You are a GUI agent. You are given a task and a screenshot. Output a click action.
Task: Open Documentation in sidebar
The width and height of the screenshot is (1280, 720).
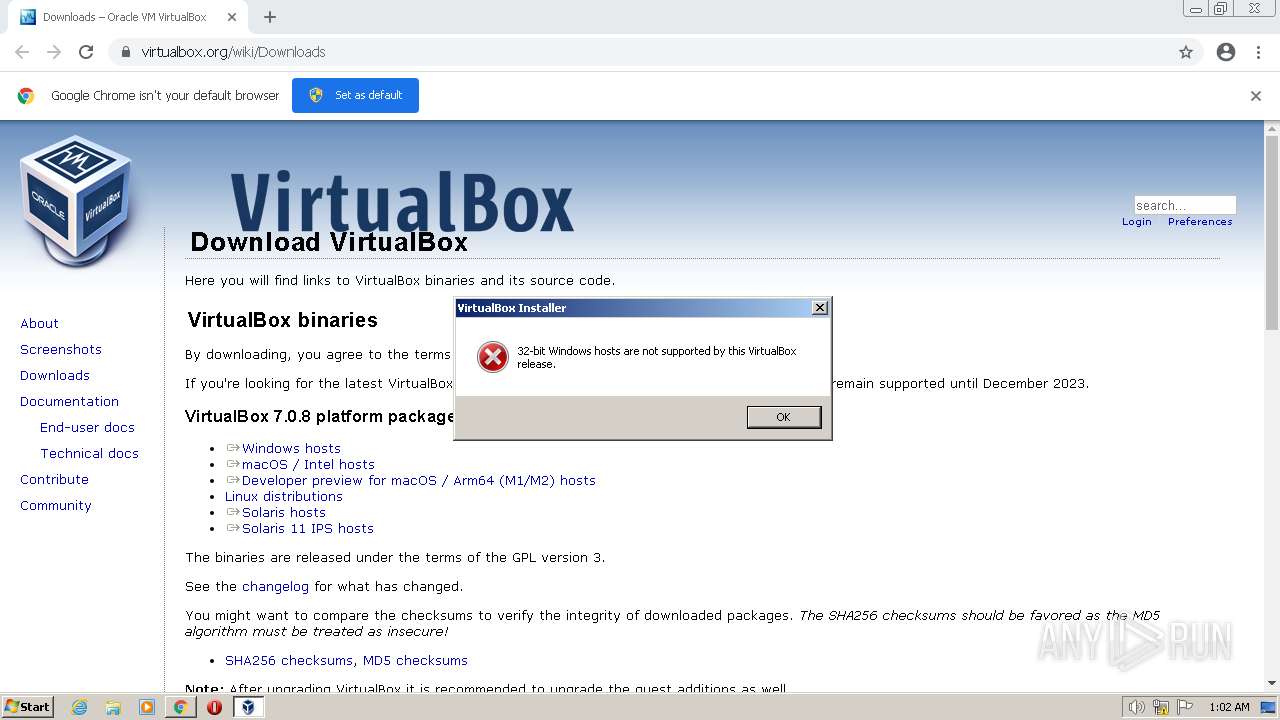69,401
